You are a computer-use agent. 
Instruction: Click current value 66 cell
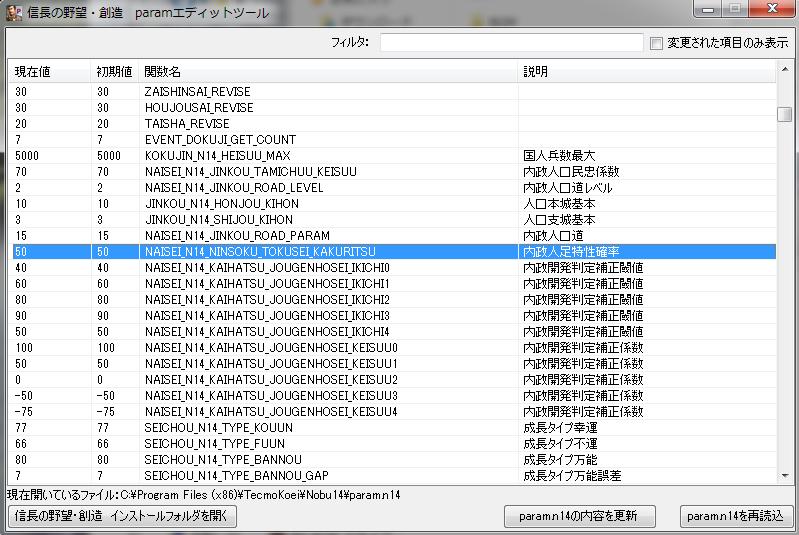click(21, 444)
